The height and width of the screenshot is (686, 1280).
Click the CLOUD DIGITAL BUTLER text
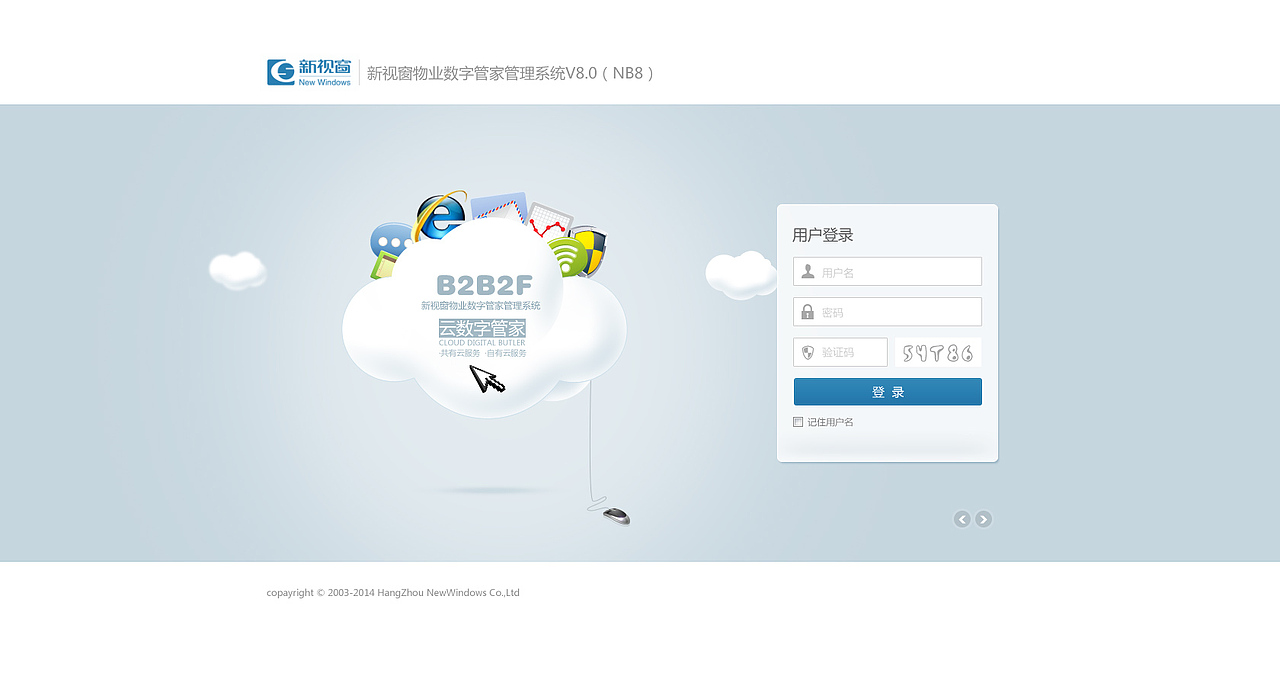(482, 343)
